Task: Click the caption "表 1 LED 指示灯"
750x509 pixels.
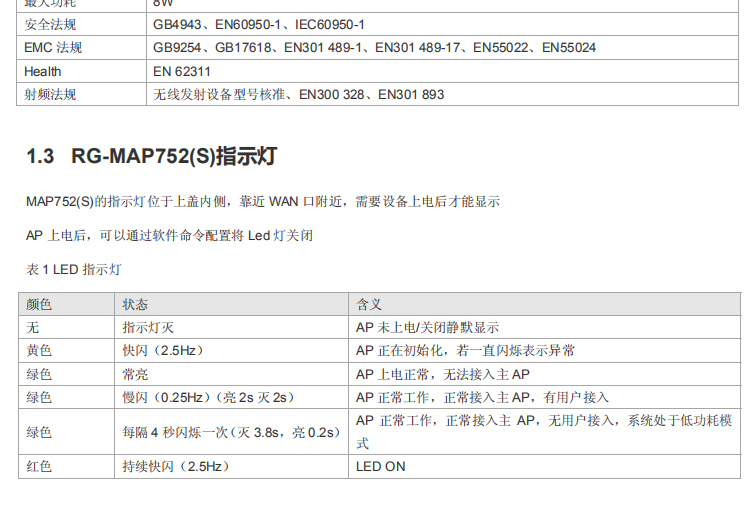Action: (74, 269)
